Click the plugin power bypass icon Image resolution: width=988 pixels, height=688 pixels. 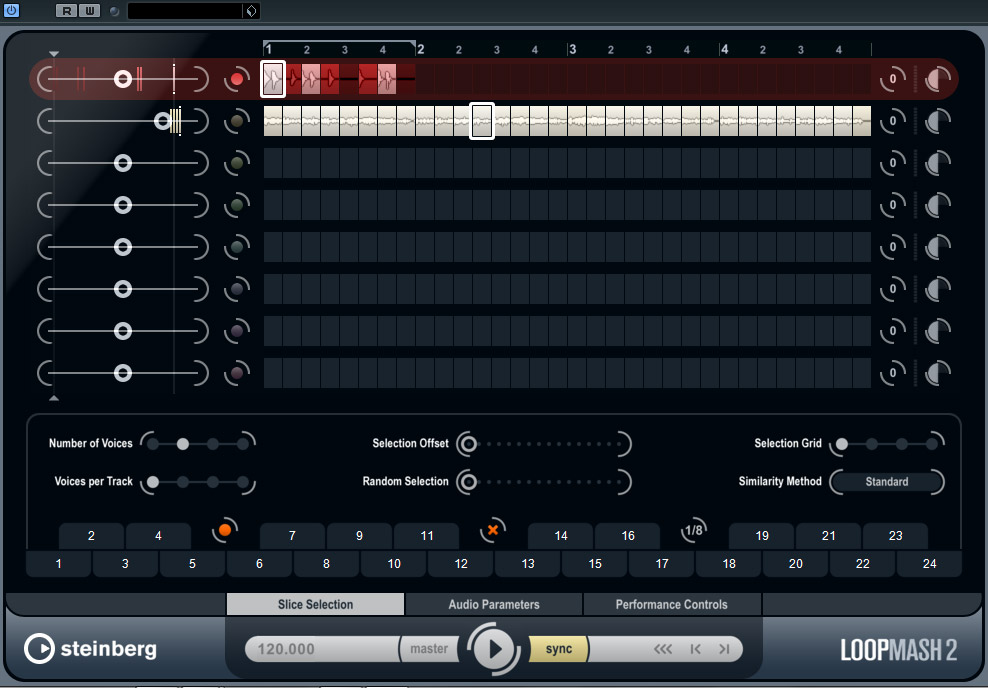pos(11,11)
